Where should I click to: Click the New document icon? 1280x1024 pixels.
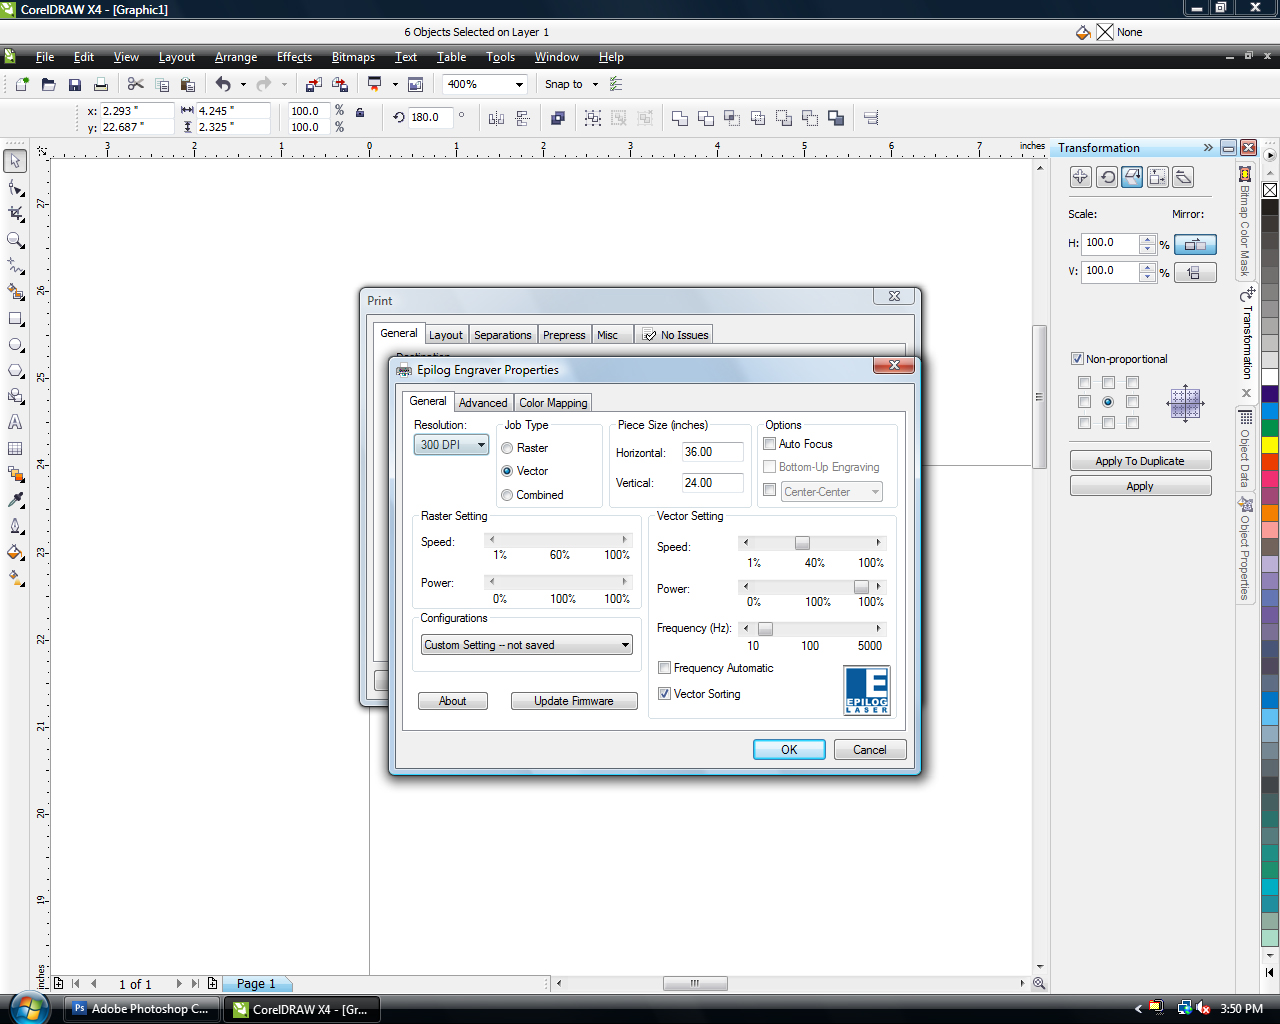click(22, 84)
